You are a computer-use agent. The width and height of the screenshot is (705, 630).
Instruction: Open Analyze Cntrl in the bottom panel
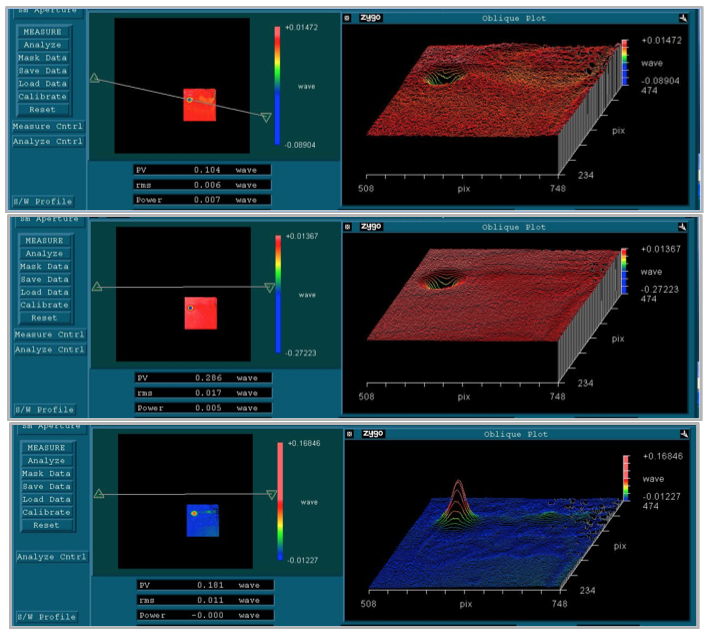coord(48,557)
